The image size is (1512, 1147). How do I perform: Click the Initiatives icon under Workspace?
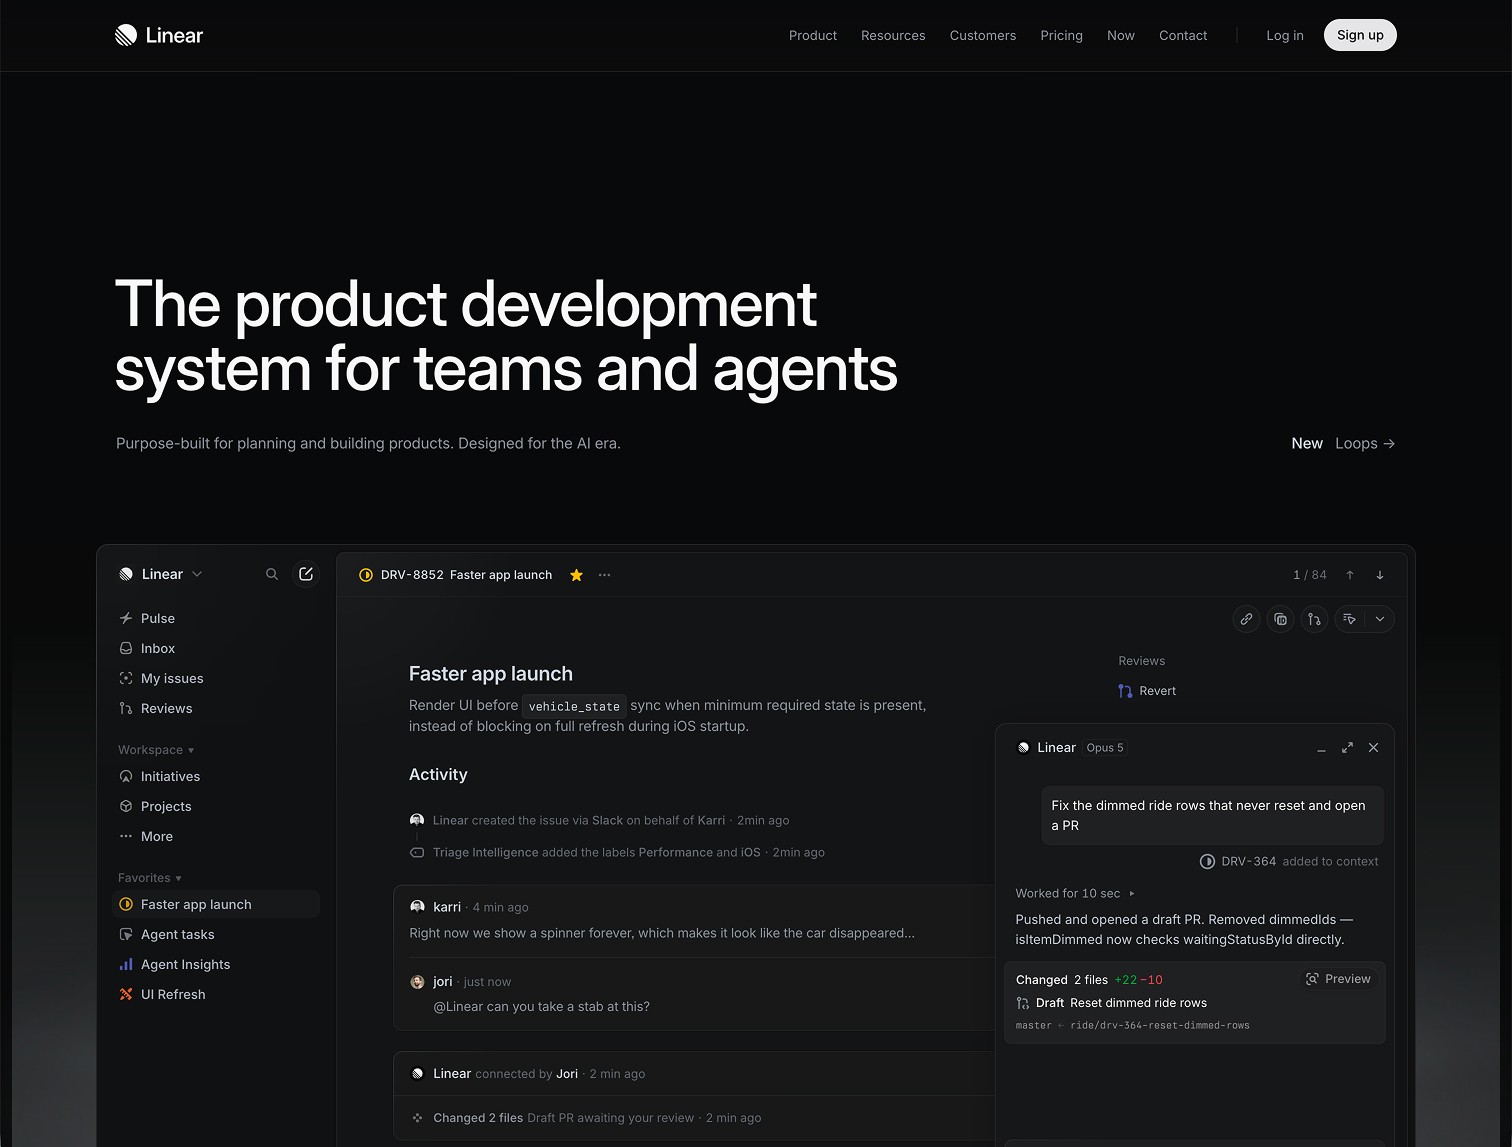coord(126,776)
